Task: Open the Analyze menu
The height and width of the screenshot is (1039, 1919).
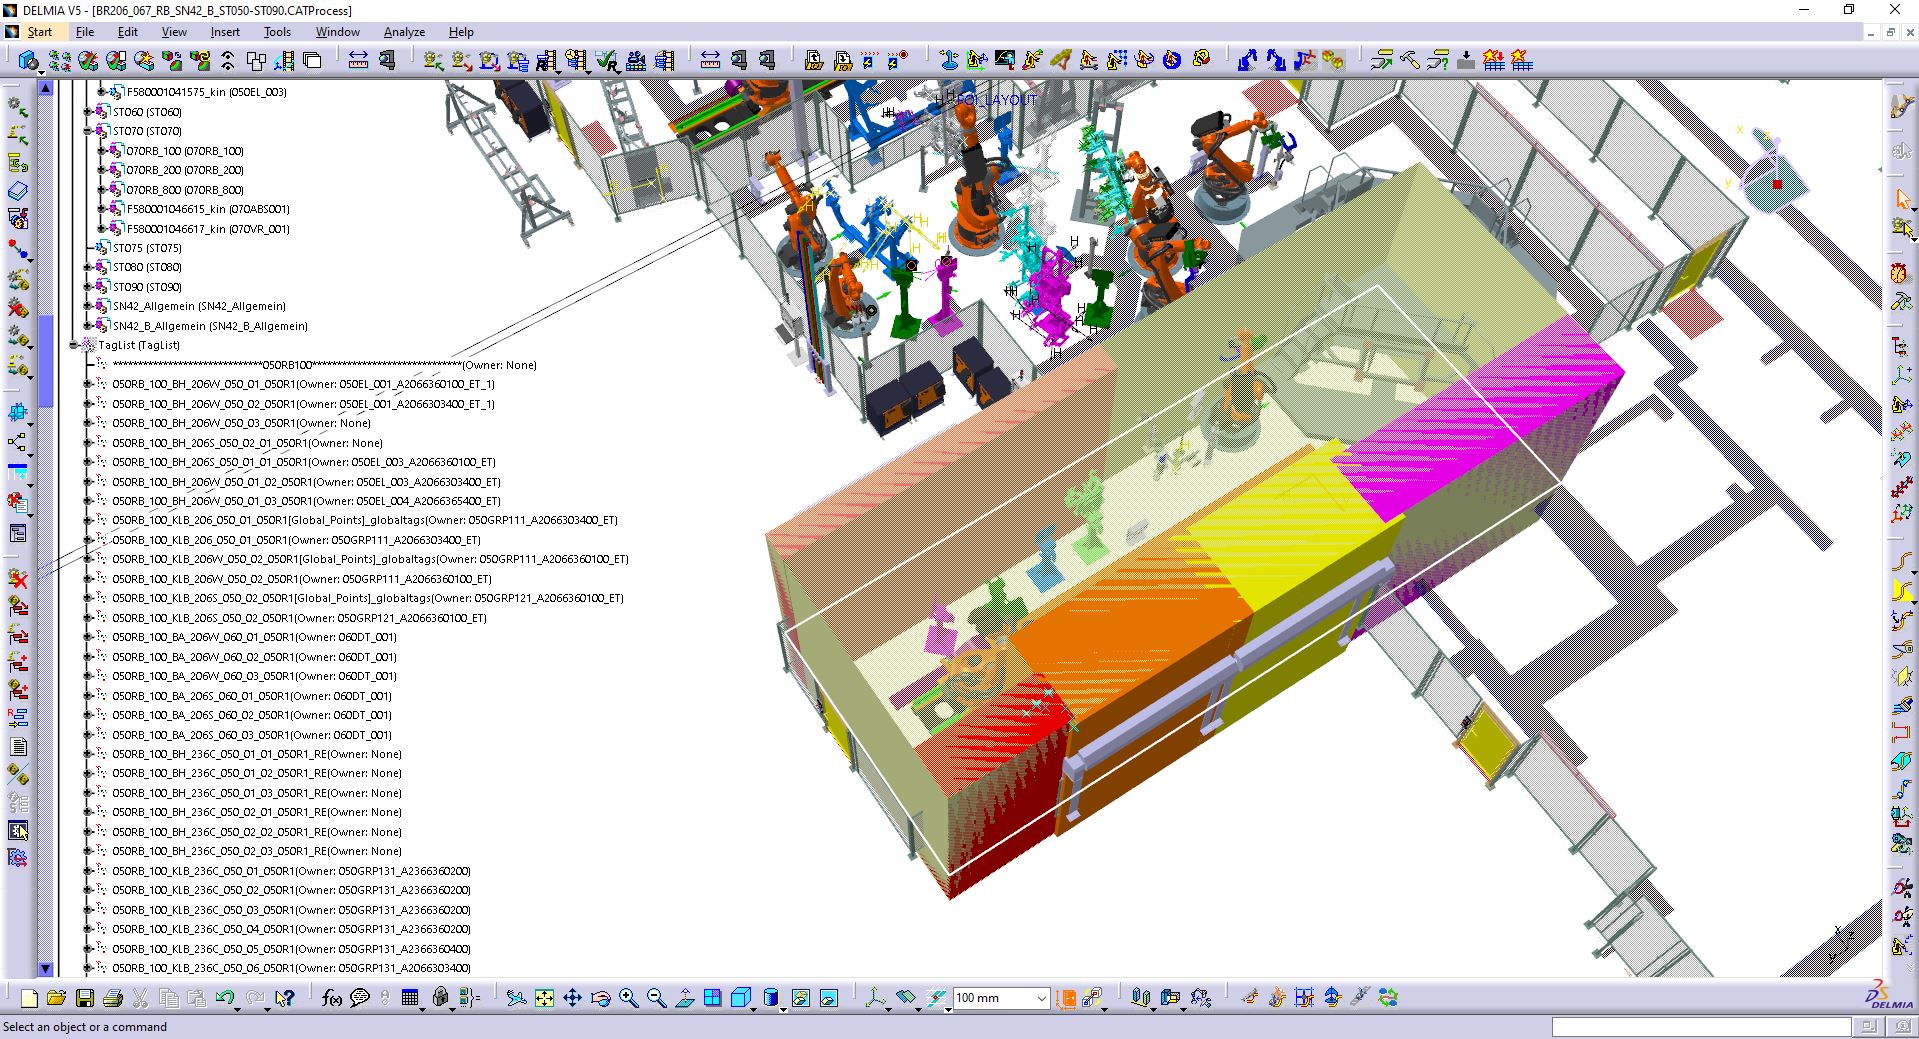Action: (x=404, y=32)
